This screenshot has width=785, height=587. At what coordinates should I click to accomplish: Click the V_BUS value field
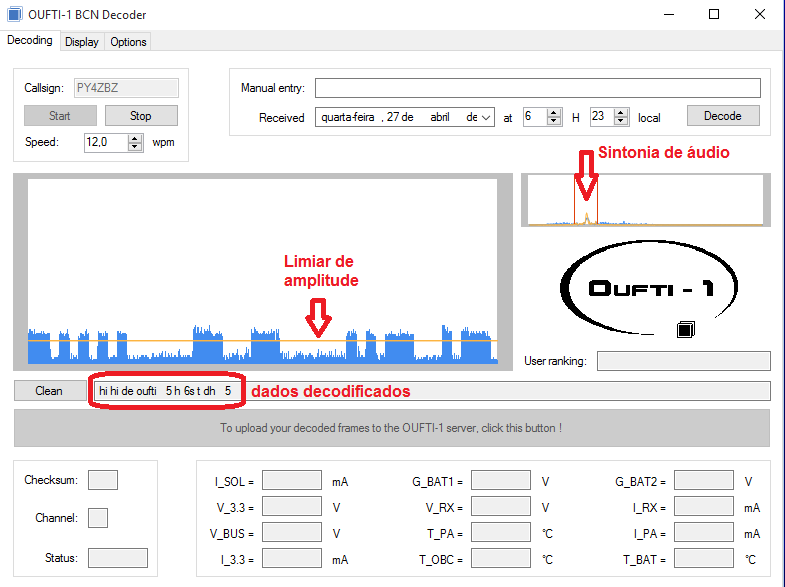coord(292,532)
